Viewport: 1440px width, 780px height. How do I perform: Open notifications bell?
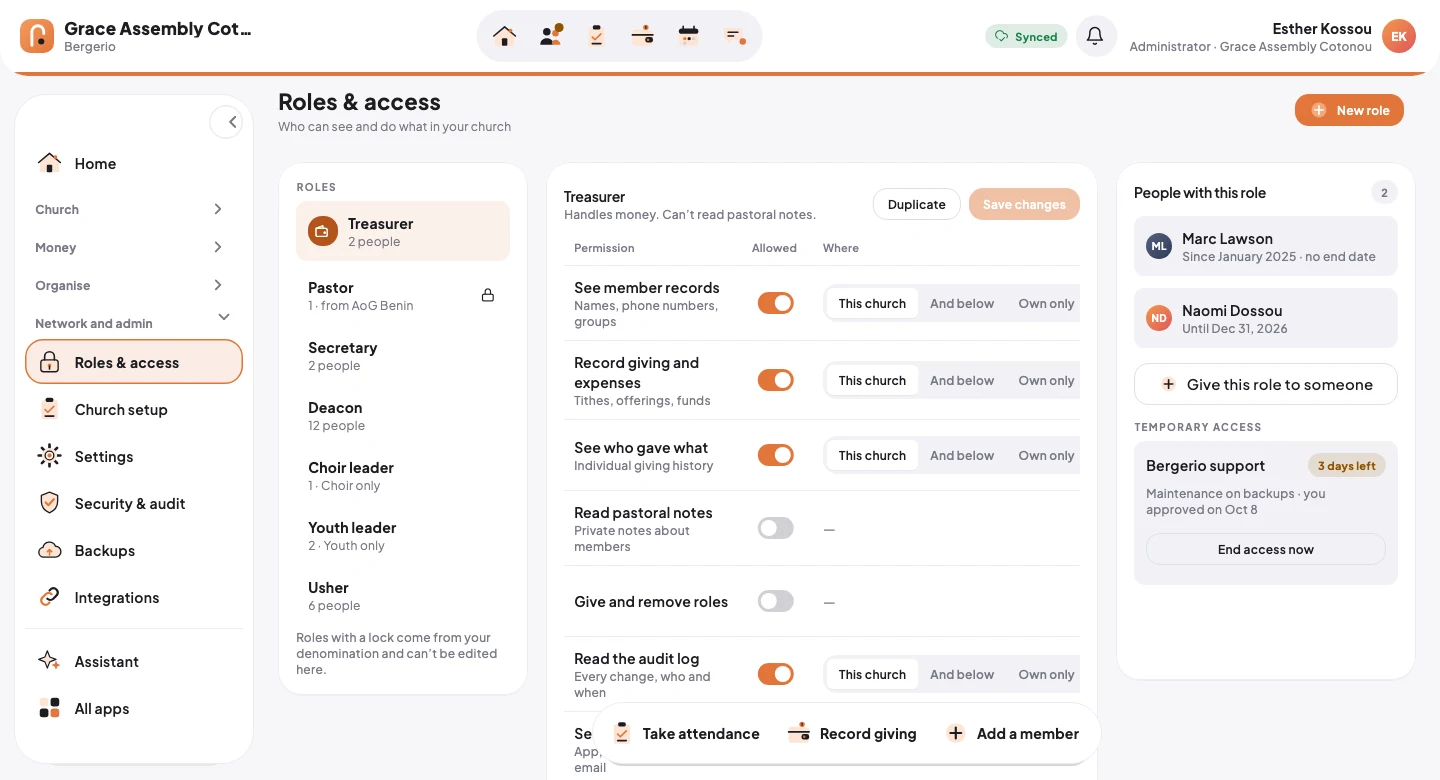point(1096,36)
